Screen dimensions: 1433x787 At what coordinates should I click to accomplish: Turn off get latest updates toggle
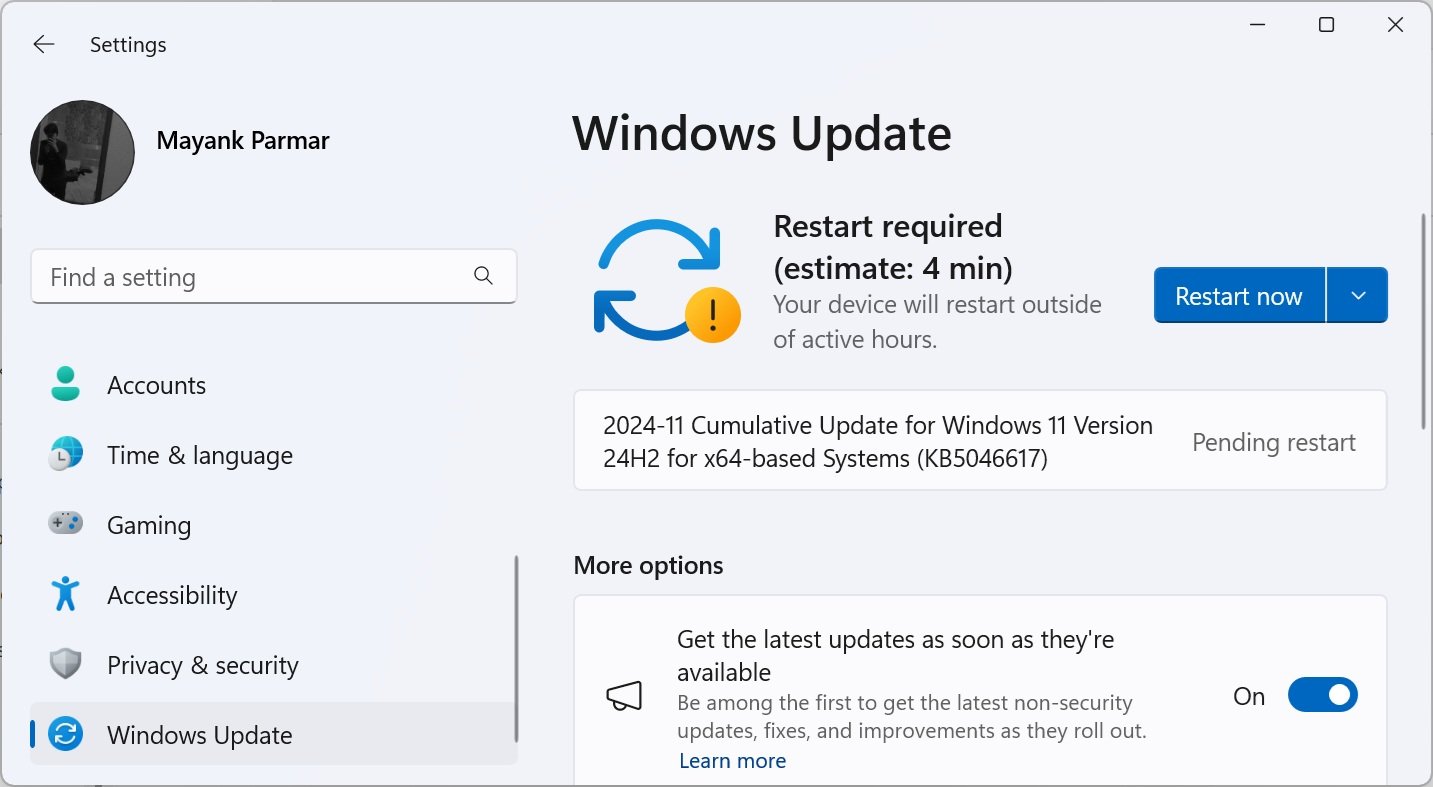point(1322,695)
